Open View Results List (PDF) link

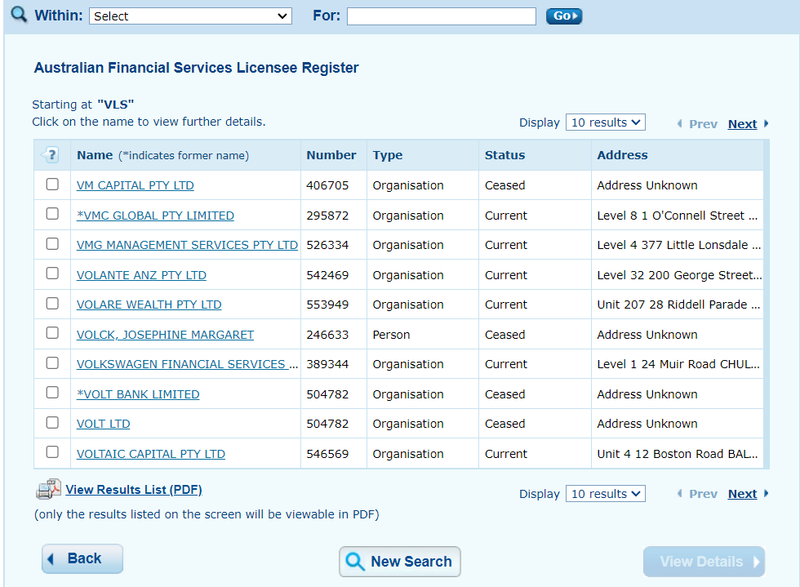134,490
